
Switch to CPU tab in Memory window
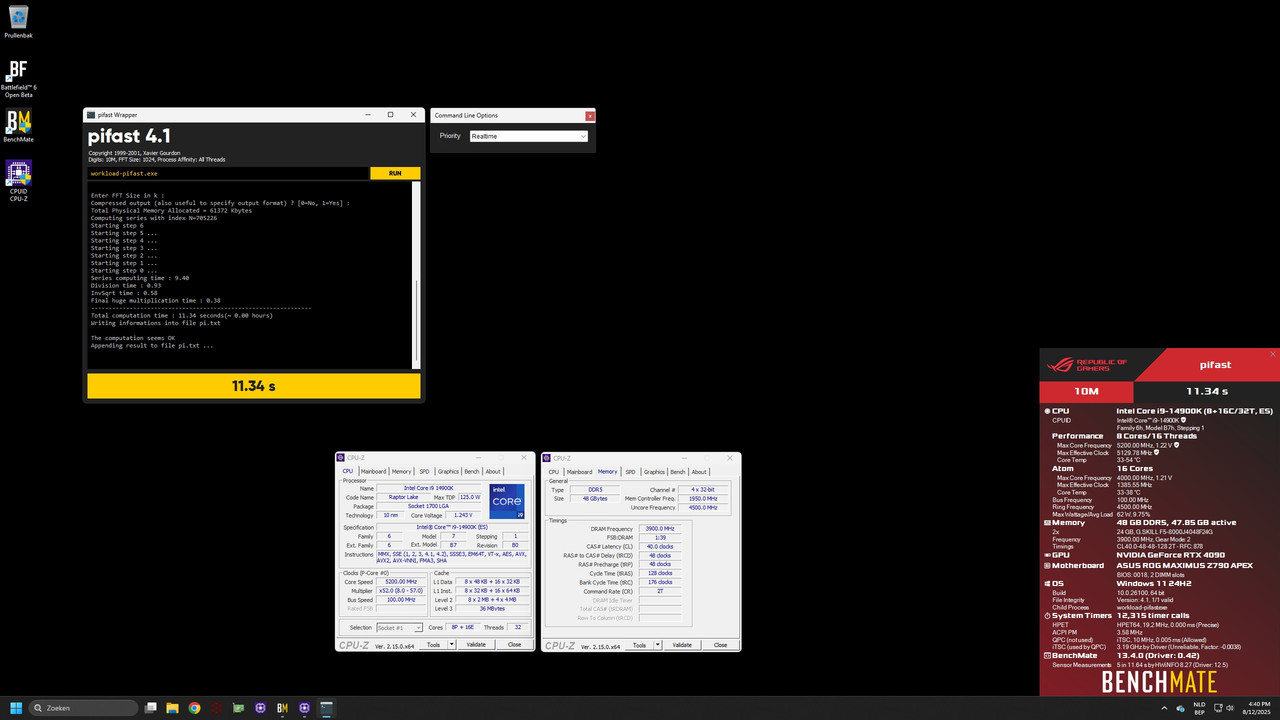[554, 471]
